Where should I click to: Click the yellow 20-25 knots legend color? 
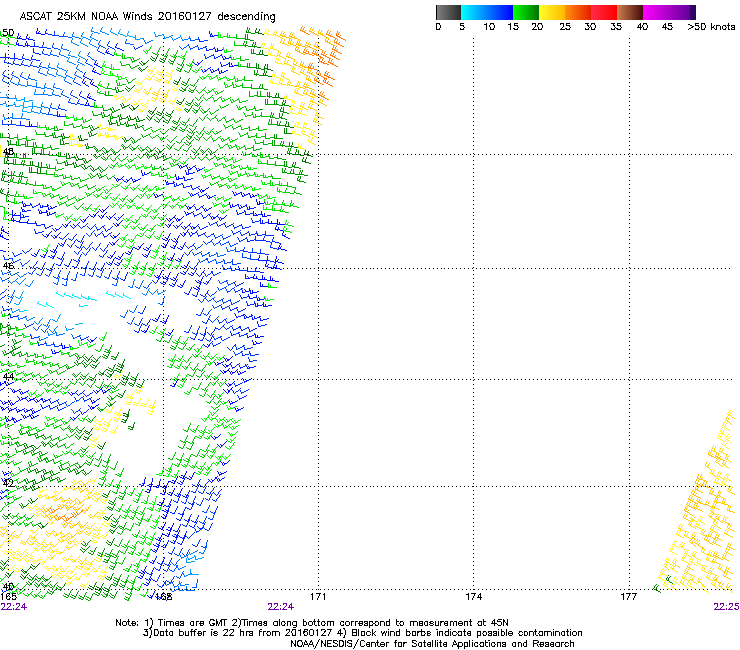pos(552,12)
